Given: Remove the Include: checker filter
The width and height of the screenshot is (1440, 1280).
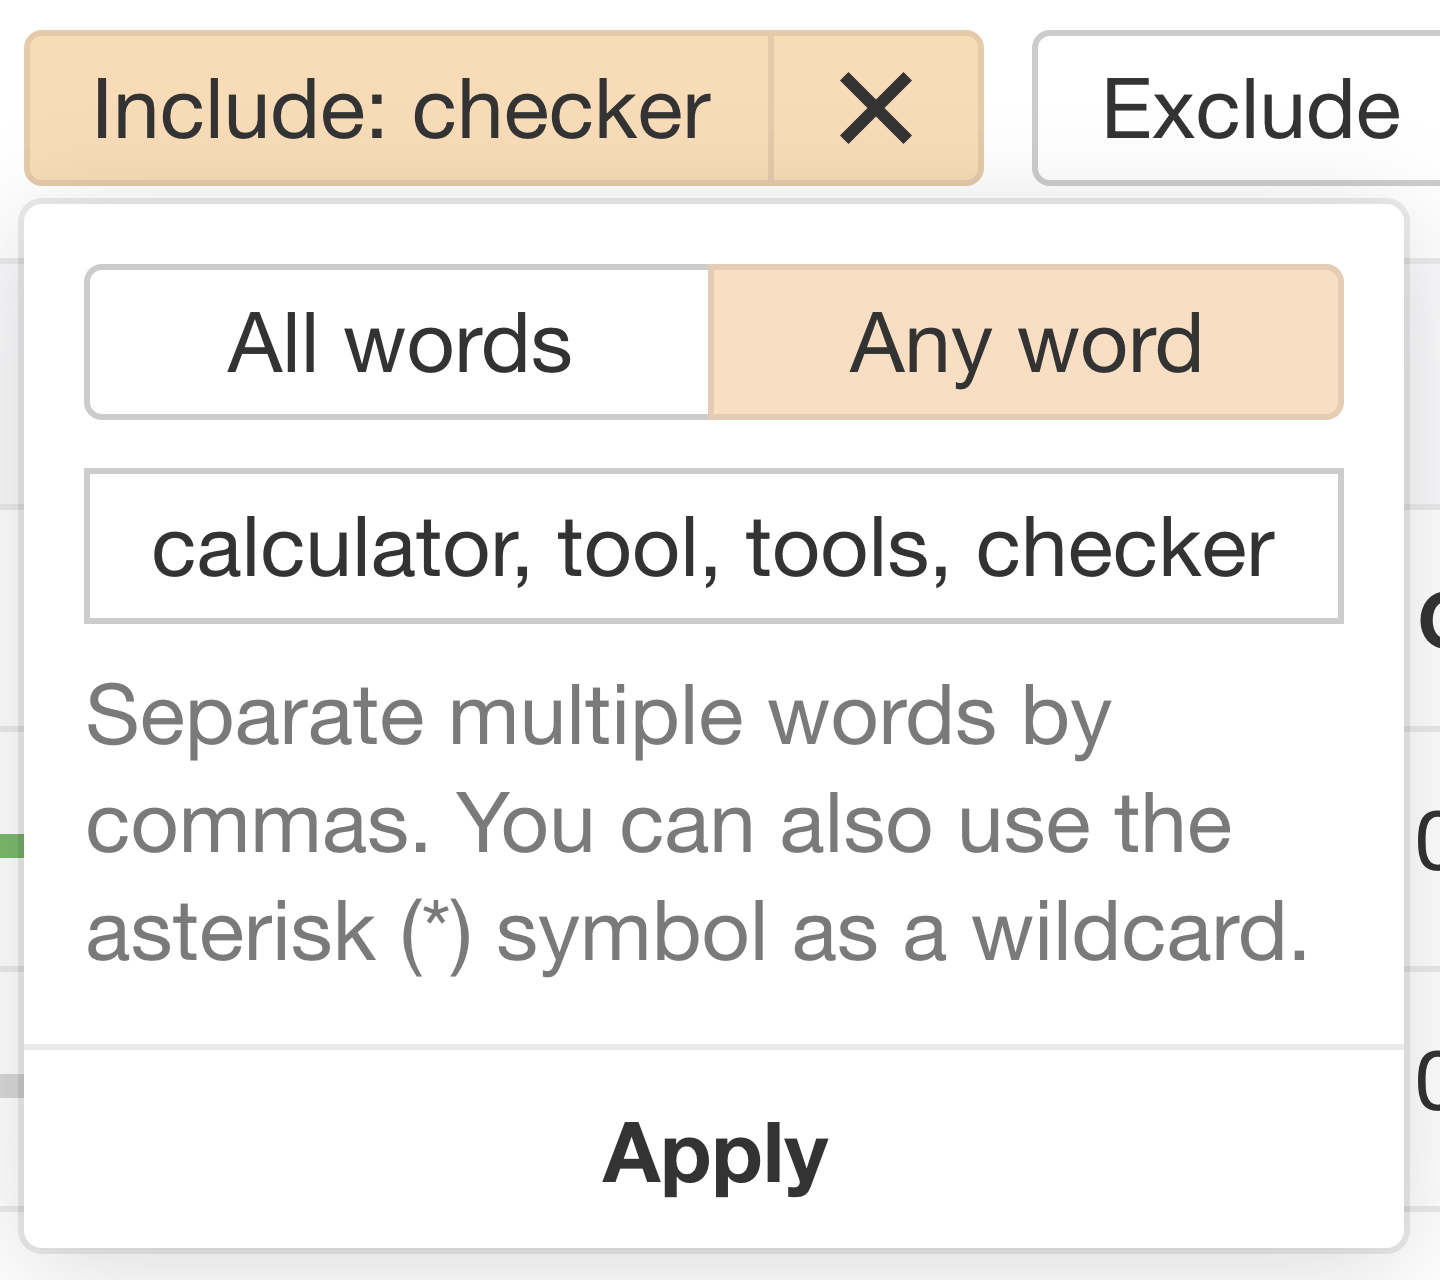Looking at the screenshot, I should (876, 109).
